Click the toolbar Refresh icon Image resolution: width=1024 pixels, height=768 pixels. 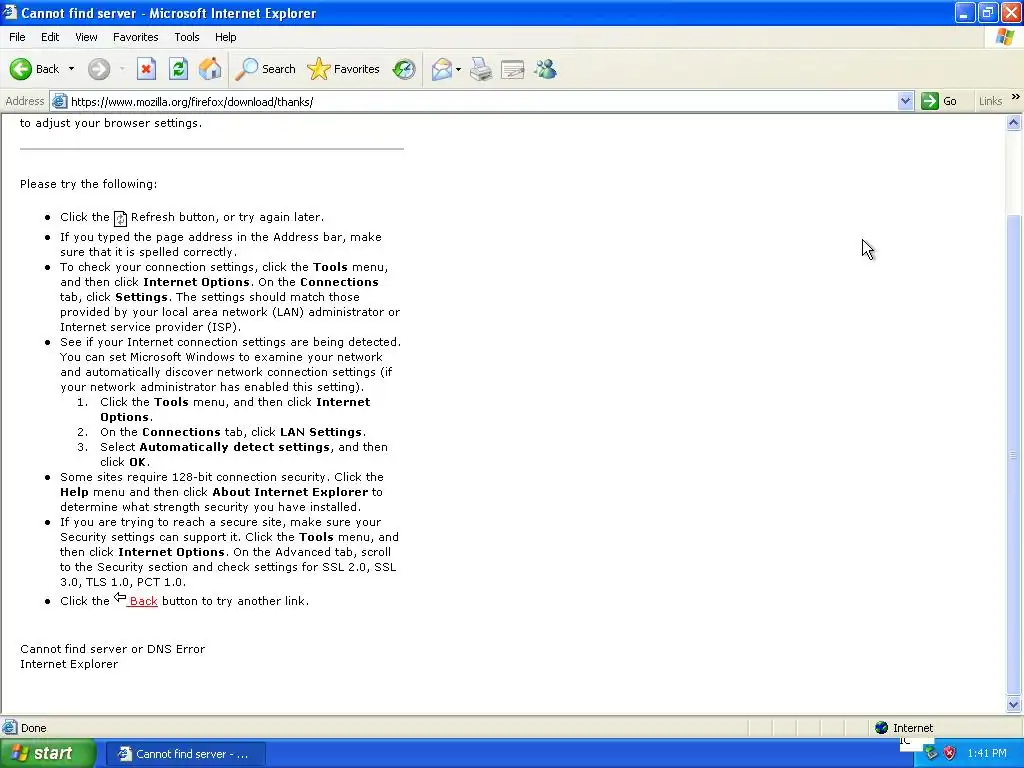pyautogui.click(x=178, y=69)
